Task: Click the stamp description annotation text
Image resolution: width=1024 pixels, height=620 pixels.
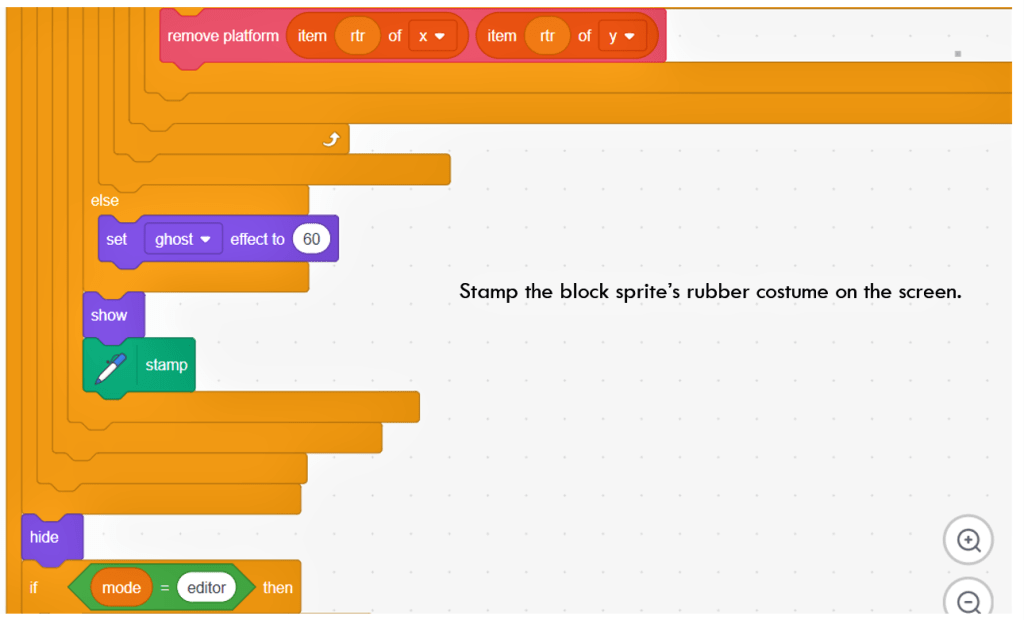Action: 710,292
